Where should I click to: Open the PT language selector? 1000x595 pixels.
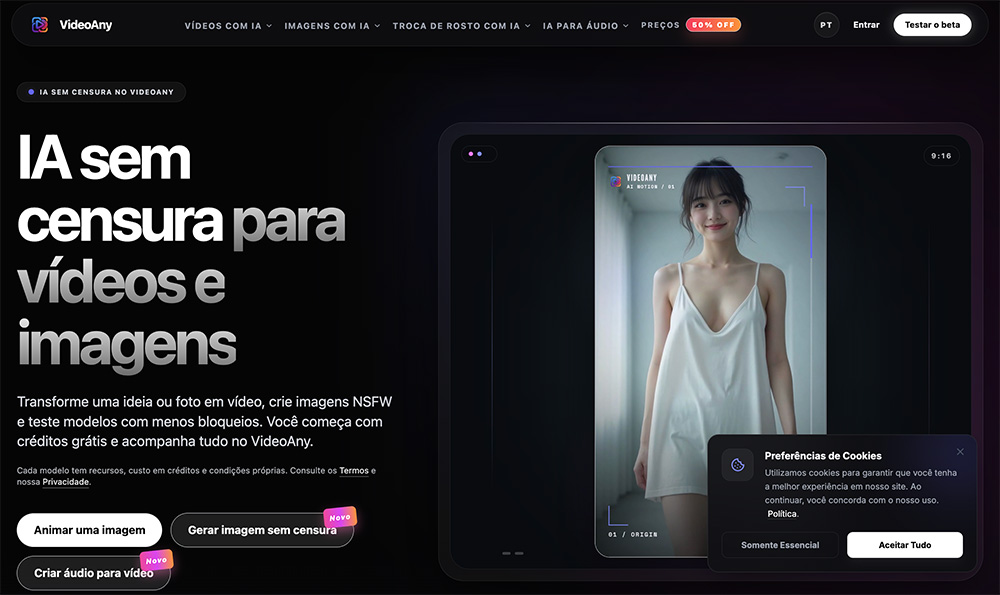pos(826,25)
